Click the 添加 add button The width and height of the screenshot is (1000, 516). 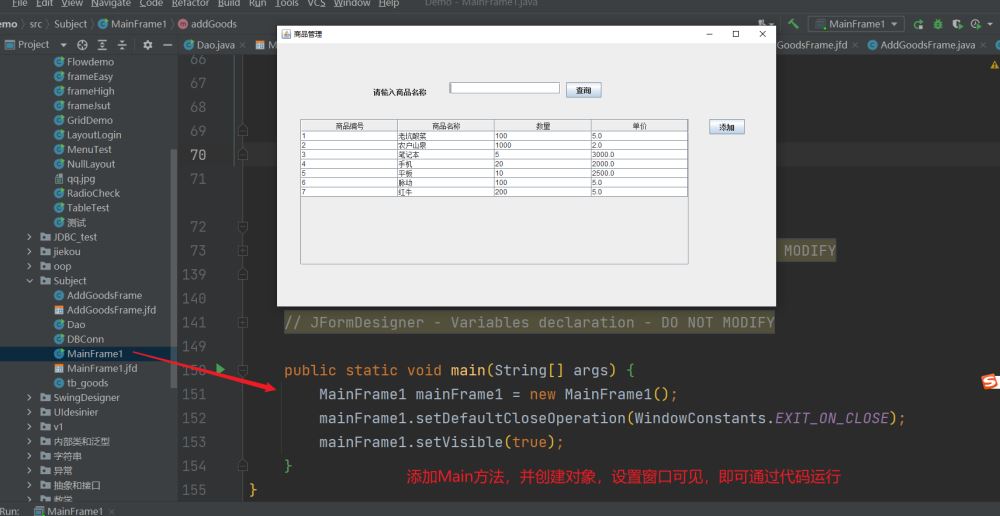pos(727,127)
